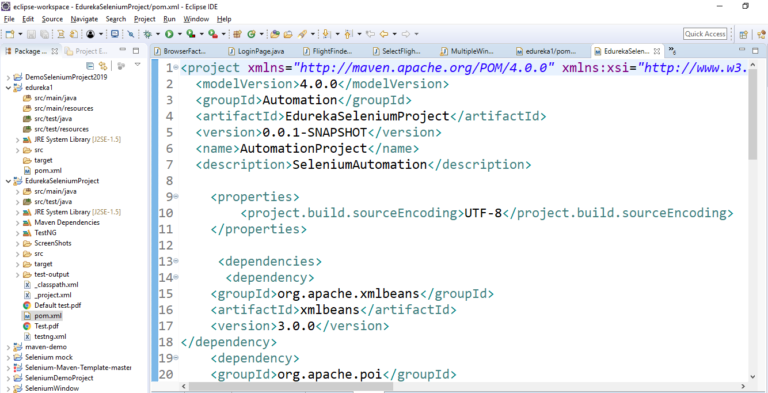This screenshot has width=768, height=393.
Task: Click the Forward navigation arrow icon
Action: [x=406, y=34]
